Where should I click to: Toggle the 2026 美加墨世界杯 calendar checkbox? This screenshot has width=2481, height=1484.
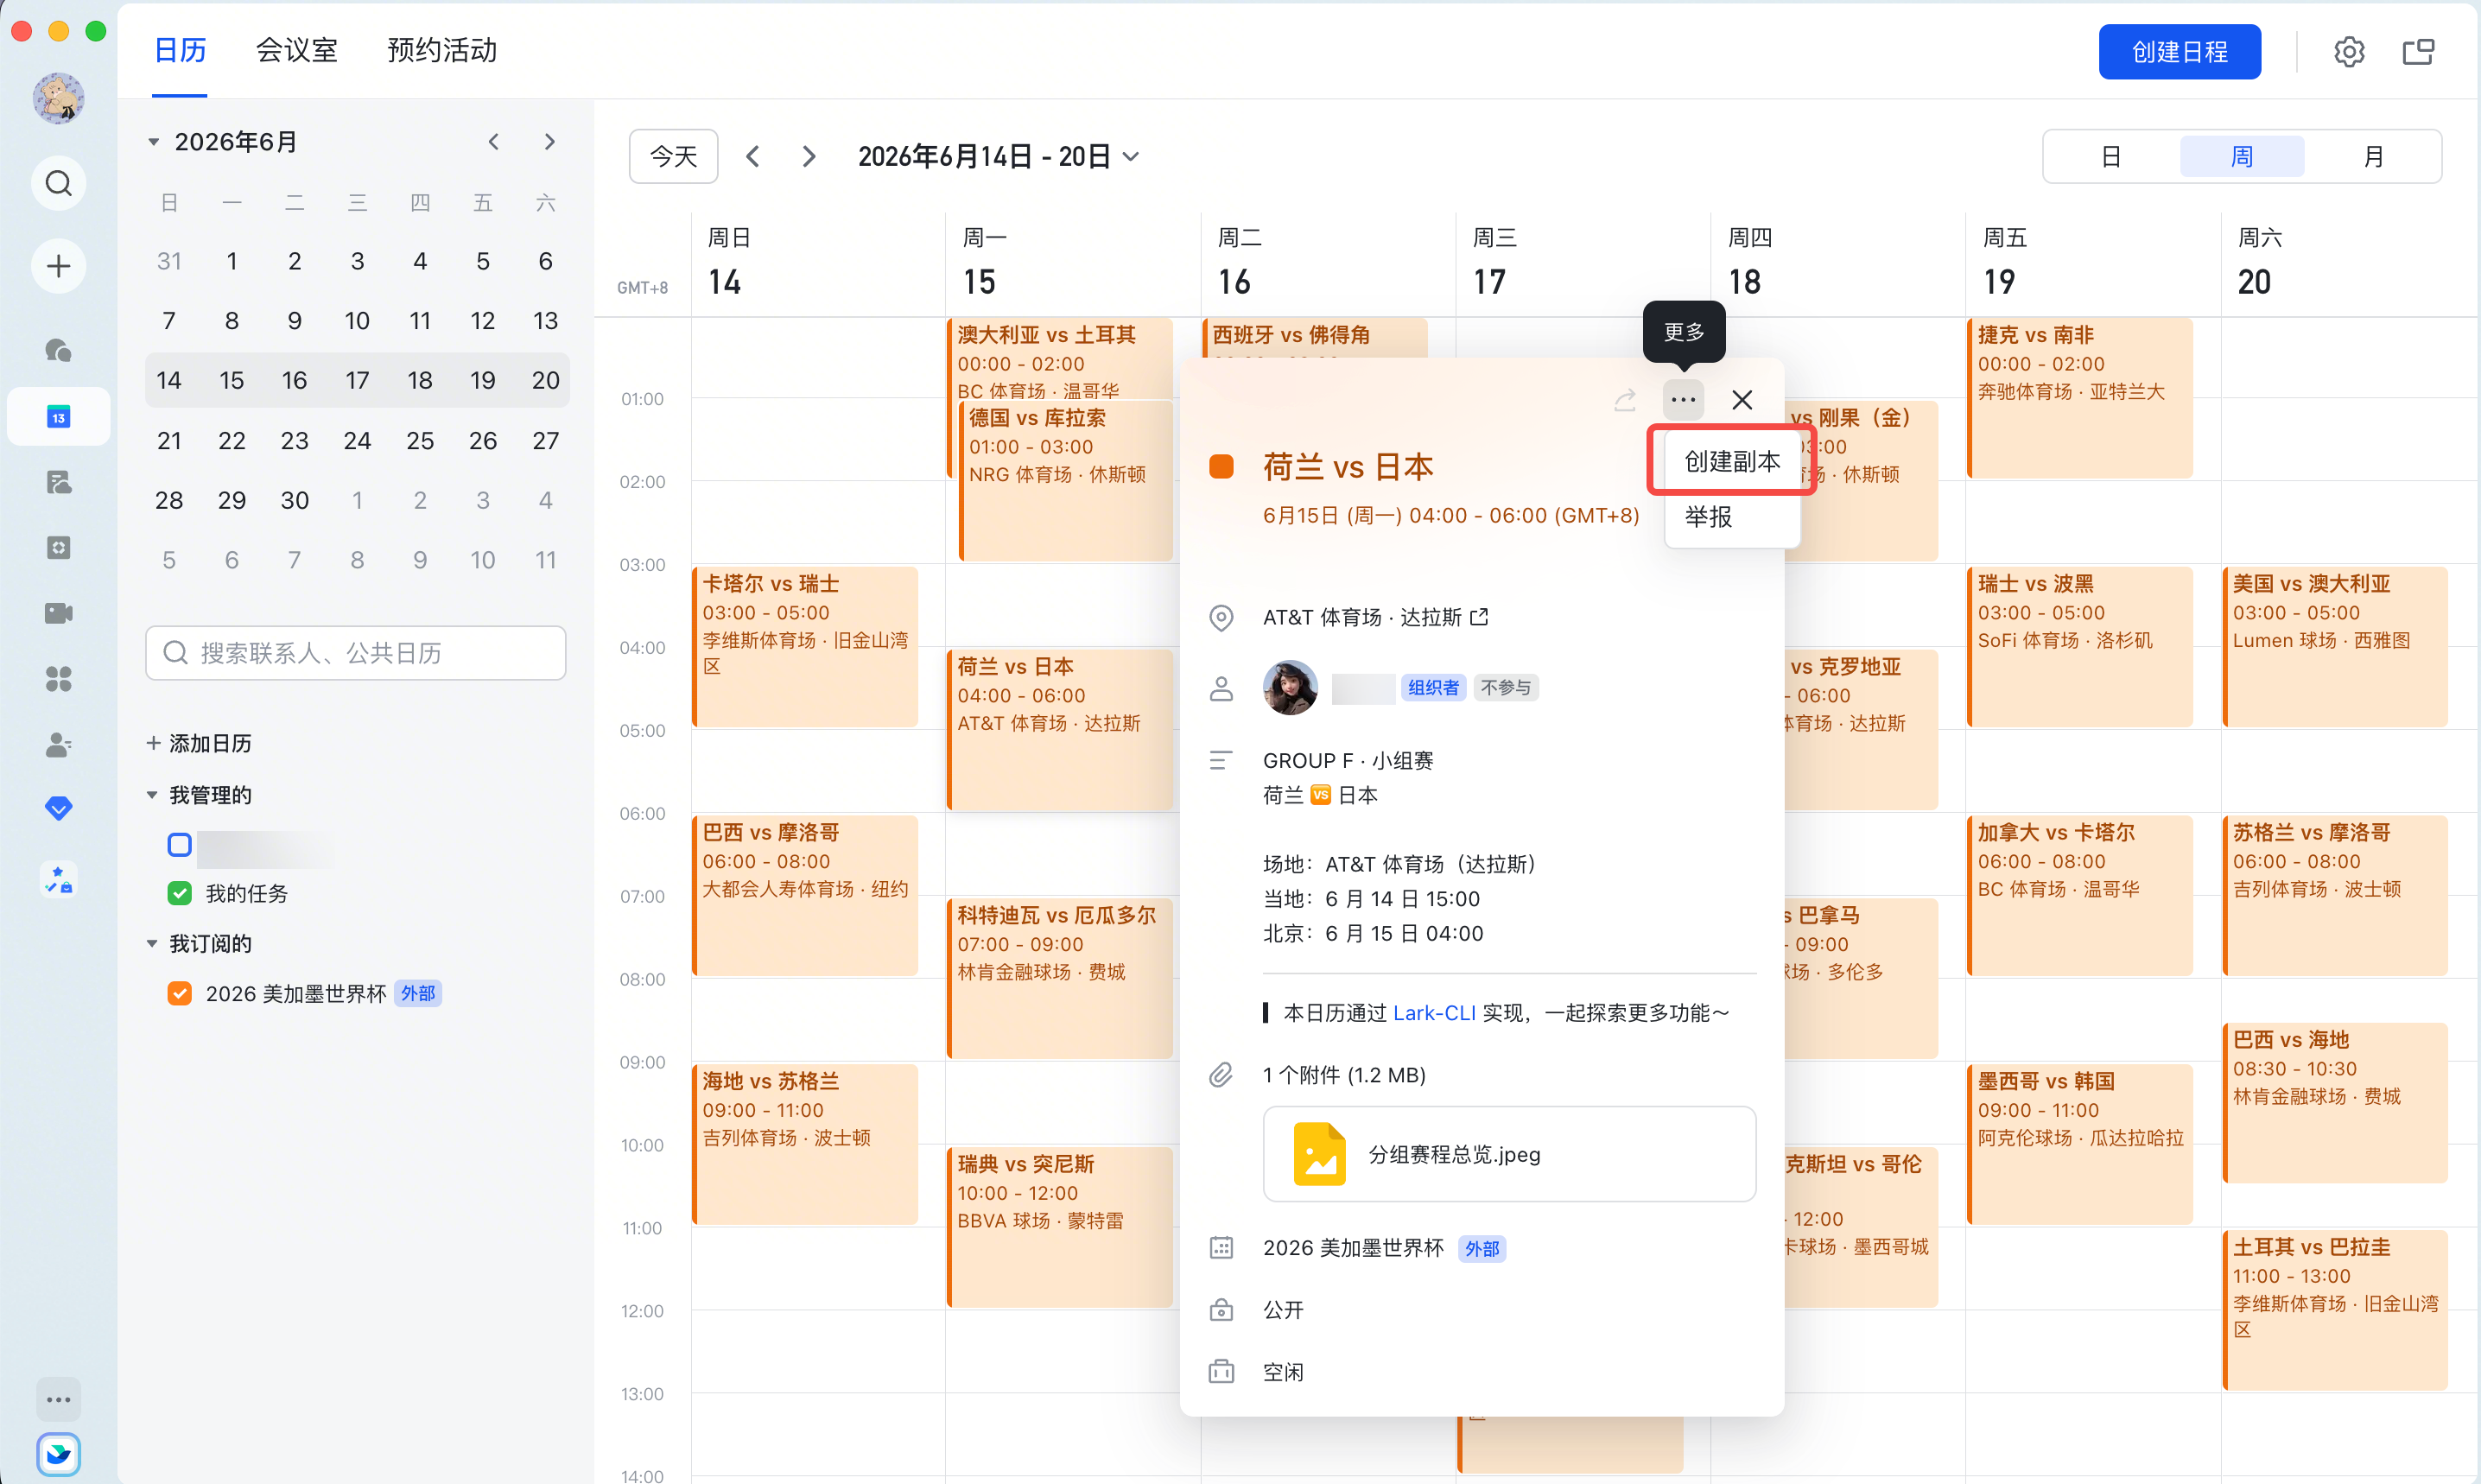point(180,993)
